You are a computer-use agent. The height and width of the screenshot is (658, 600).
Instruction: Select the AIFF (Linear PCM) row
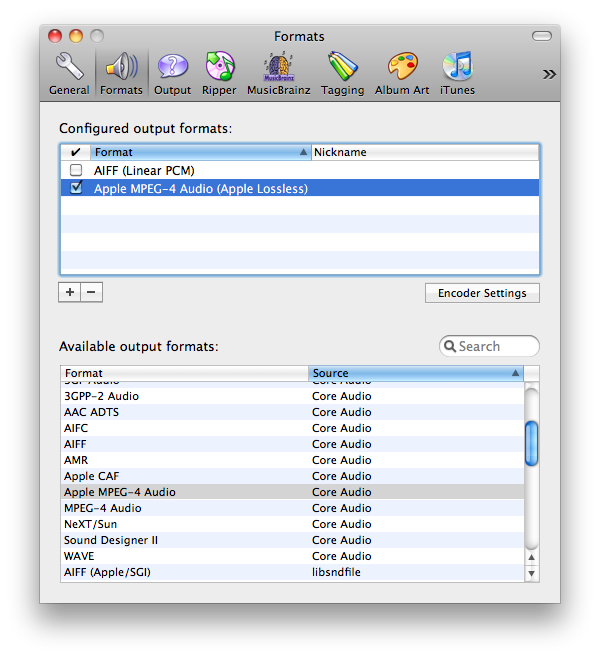coord(300,170)
